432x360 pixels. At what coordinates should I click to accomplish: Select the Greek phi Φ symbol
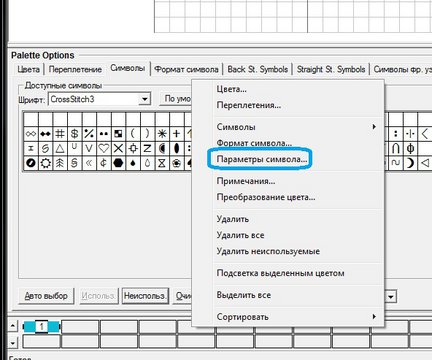pyautogui.click(x=410, y=148)
